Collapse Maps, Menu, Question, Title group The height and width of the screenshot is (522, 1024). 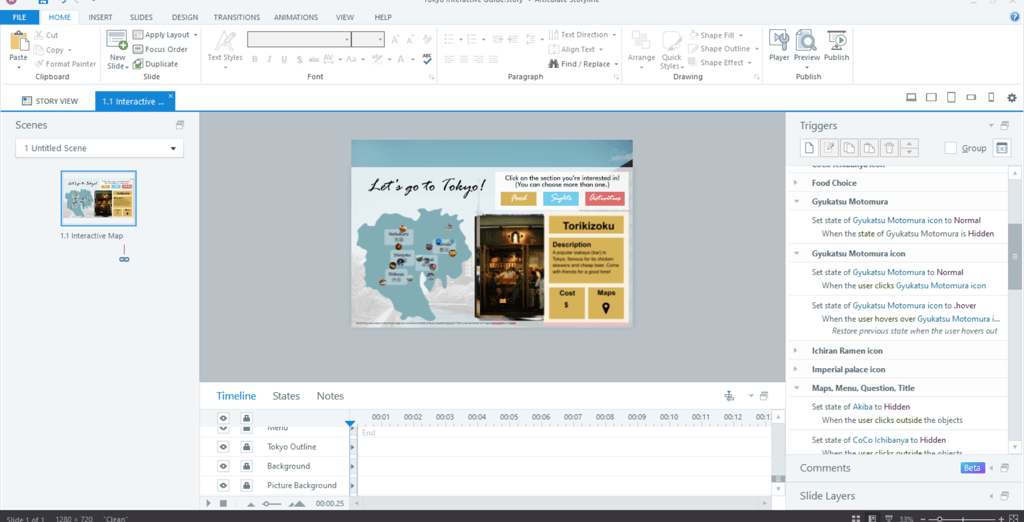click(x=796, y=388)
